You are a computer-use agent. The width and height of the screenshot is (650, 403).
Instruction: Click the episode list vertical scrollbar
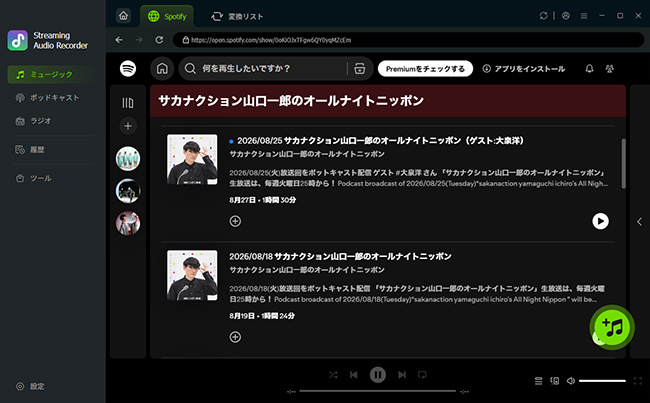tap(623, 164)
